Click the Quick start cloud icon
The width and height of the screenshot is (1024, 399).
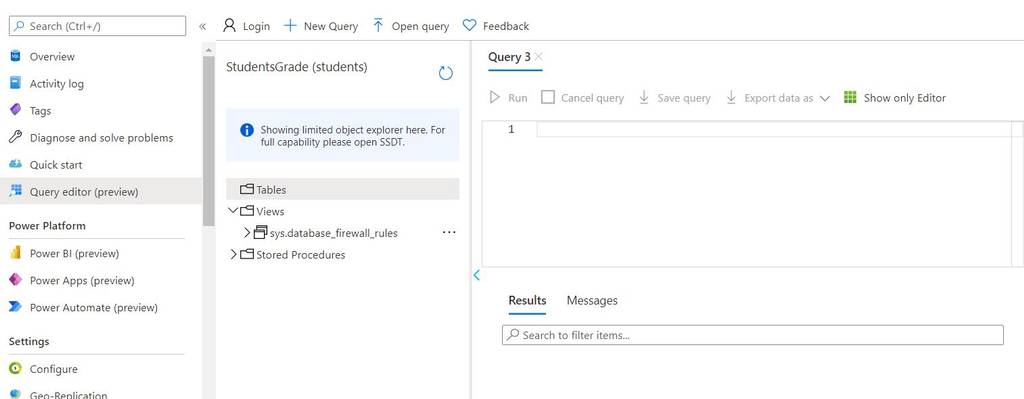tap(16, 165)
